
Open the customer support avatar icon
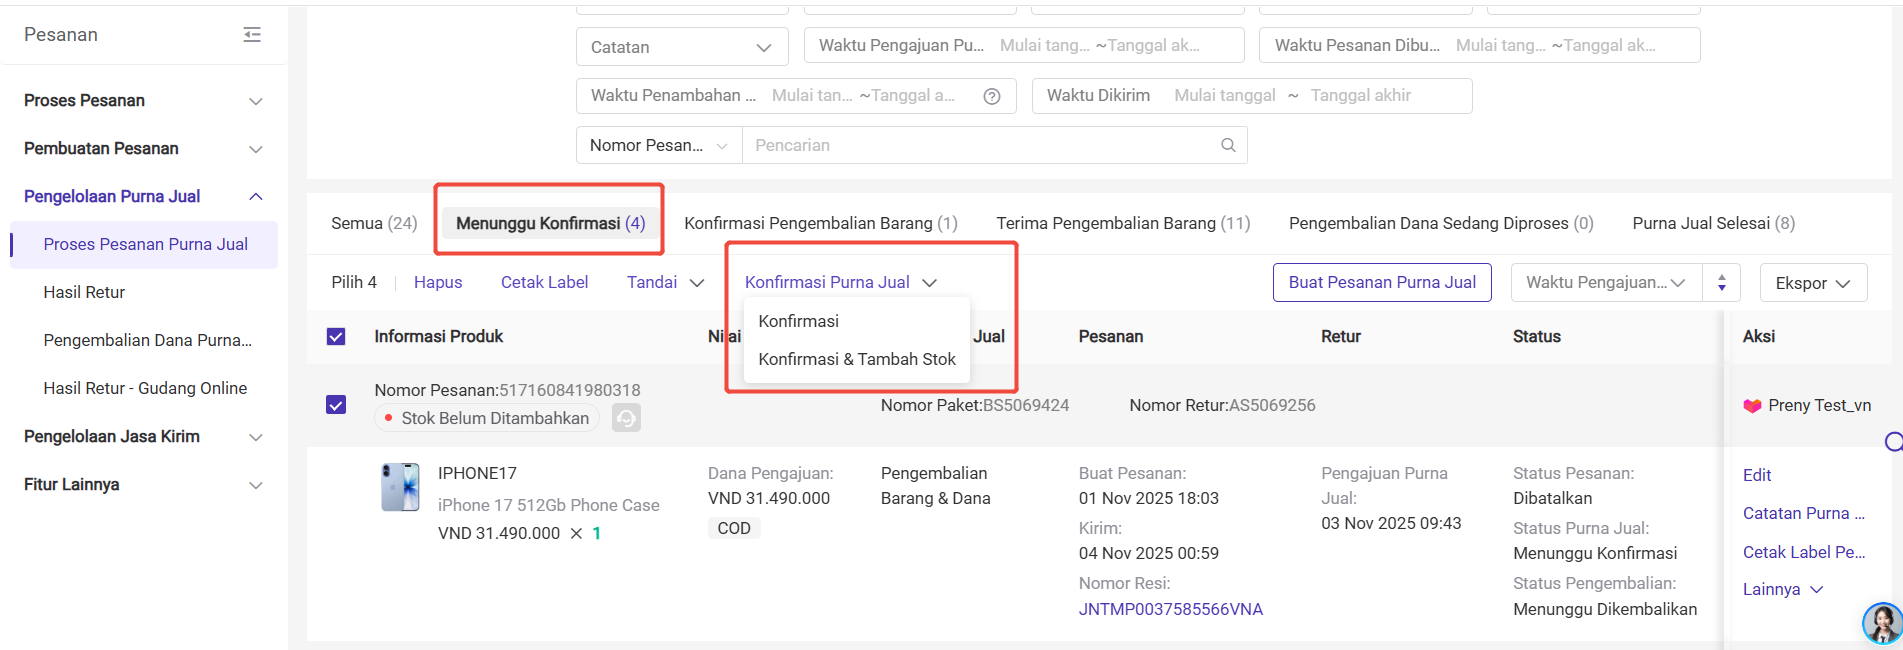(1881, 623)
